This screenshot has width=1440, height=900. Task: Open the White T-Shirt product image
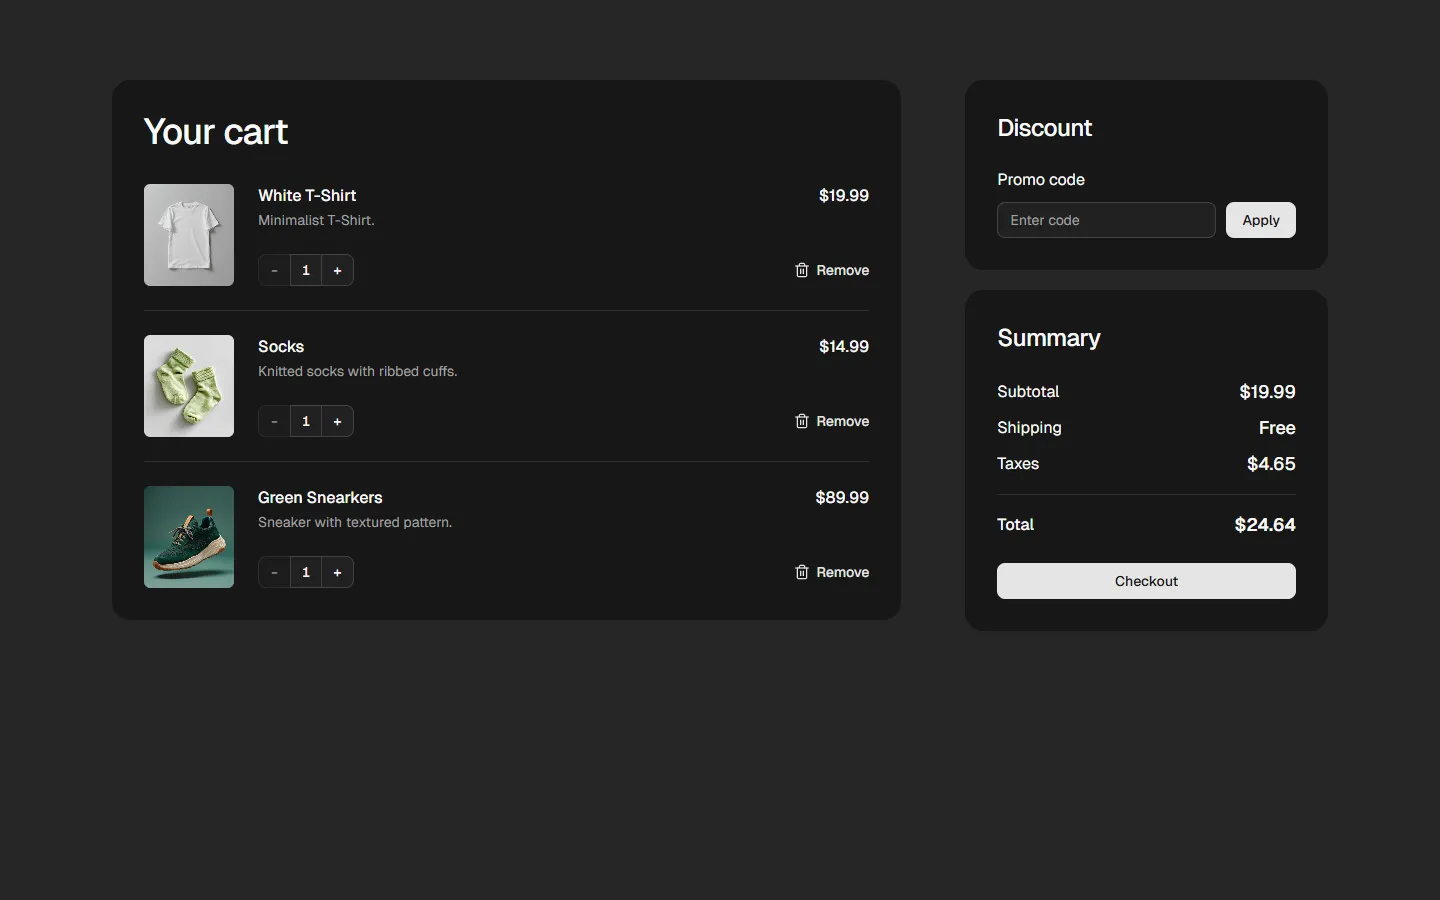(189, 235)
